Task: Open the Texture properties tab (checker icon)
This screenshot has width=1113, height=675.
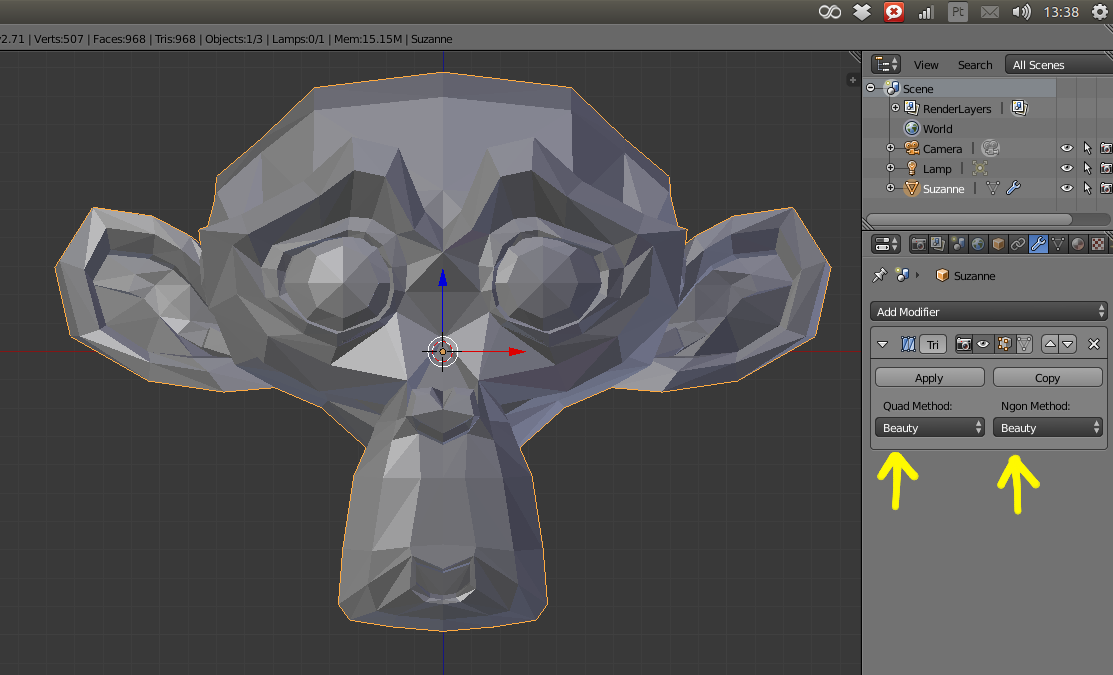Action: tap(1097, 244)
